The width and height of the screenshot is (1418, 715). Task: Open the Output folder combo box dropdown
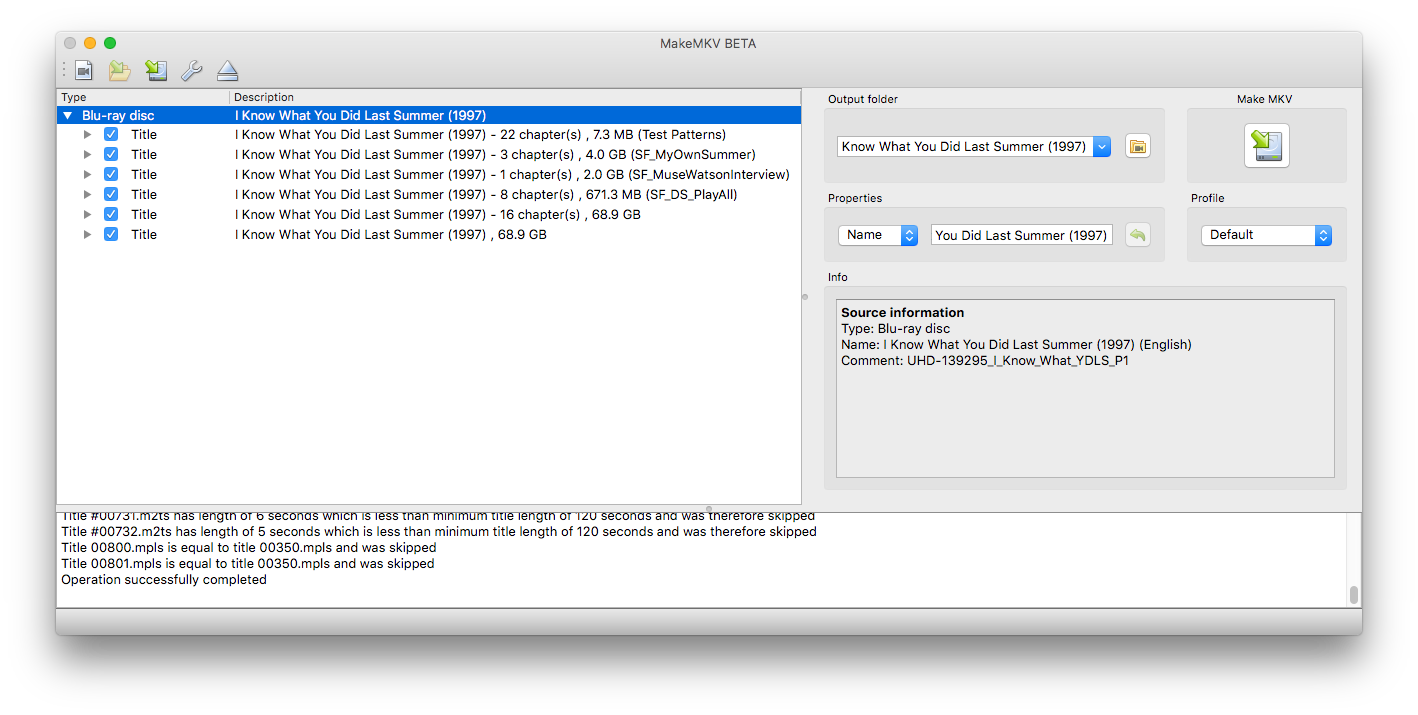pyautogui.click(x=1102, y=146)
